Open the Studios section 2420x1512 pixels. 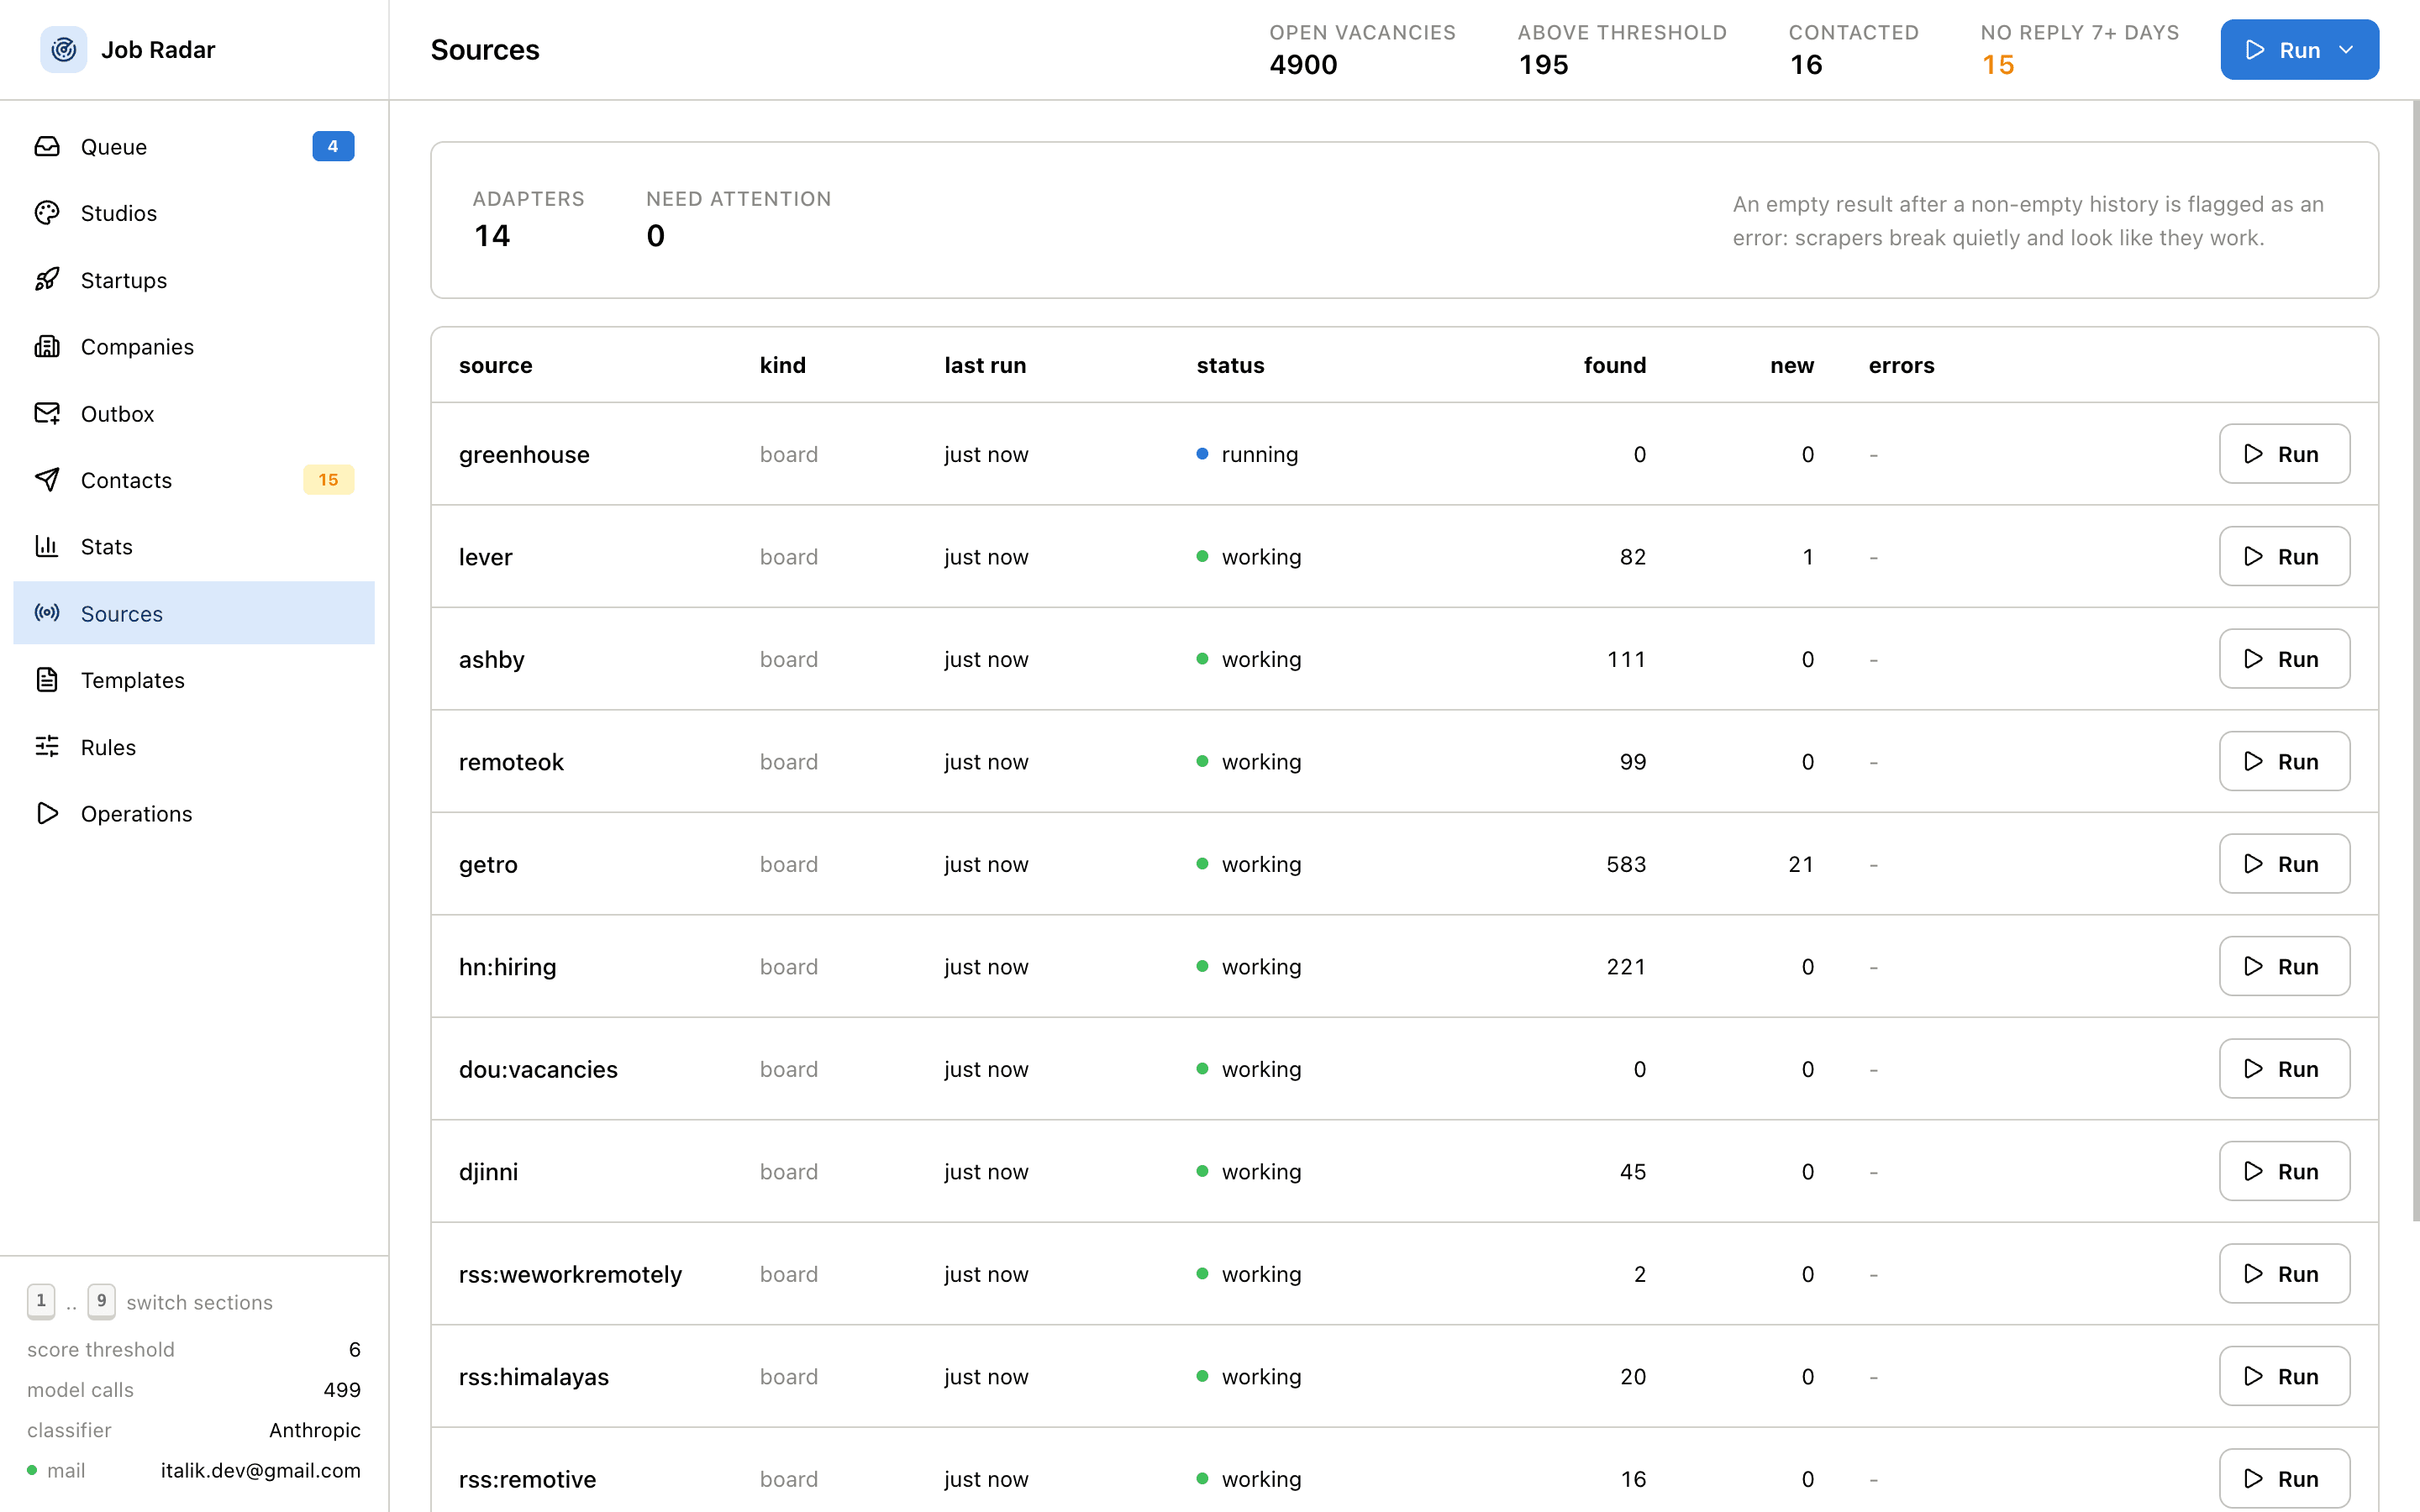pos(194,213)
